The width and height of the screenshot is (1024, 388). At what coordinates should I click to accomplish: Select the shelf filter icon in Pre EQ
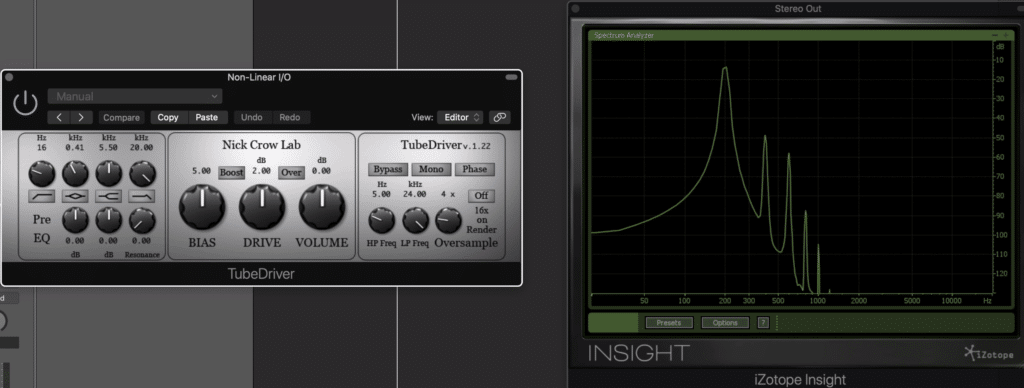(x=108, y=197)
